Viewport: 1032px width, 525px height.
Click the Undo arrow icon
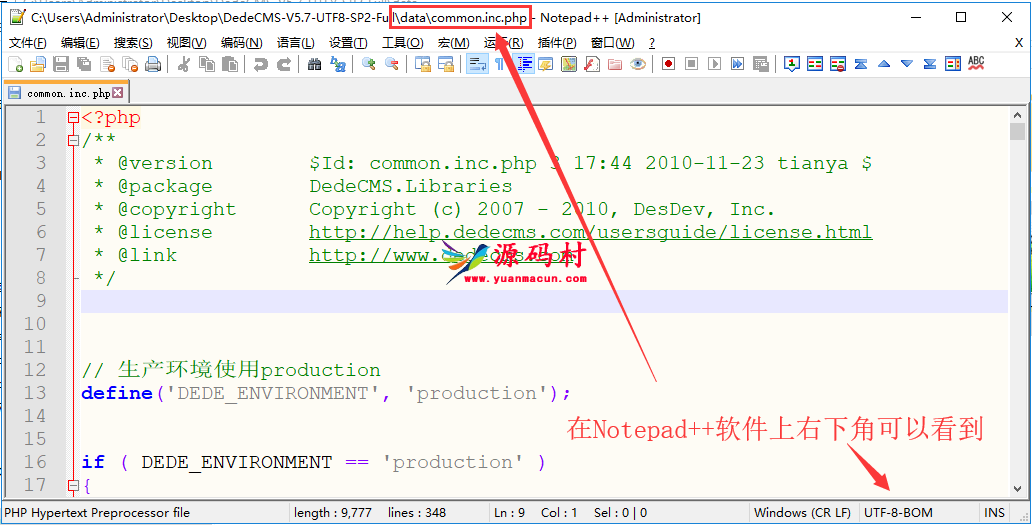(260, 64)
